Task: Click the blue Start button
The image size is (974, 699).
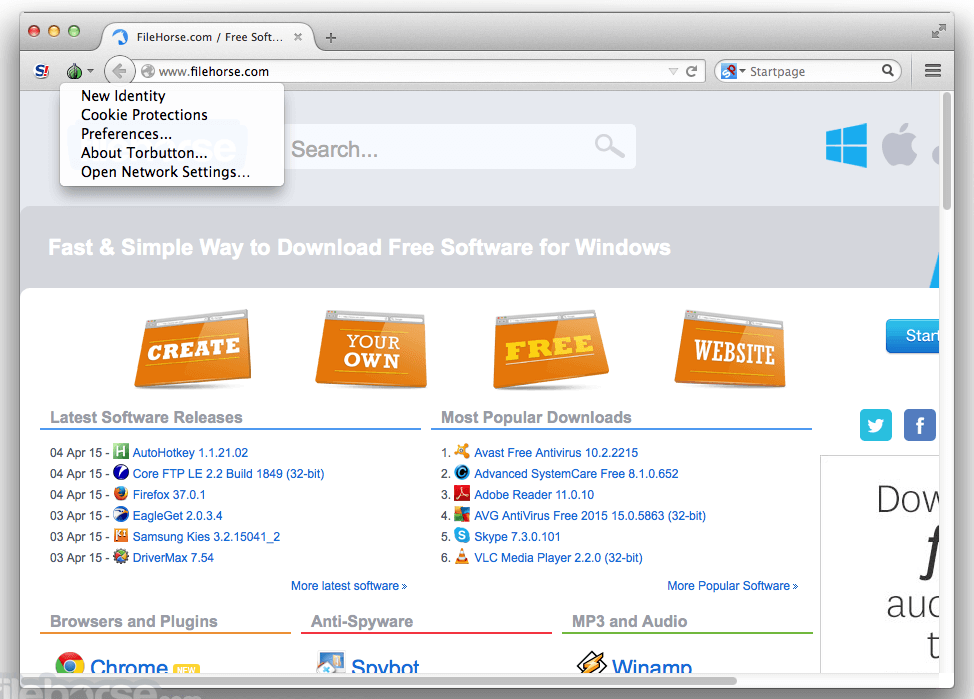Action: [x=912, y=336]
